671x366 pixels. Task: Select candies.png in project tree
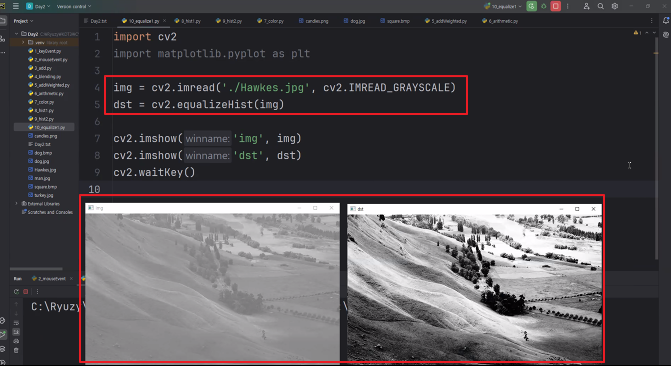(x=42, y=136)
